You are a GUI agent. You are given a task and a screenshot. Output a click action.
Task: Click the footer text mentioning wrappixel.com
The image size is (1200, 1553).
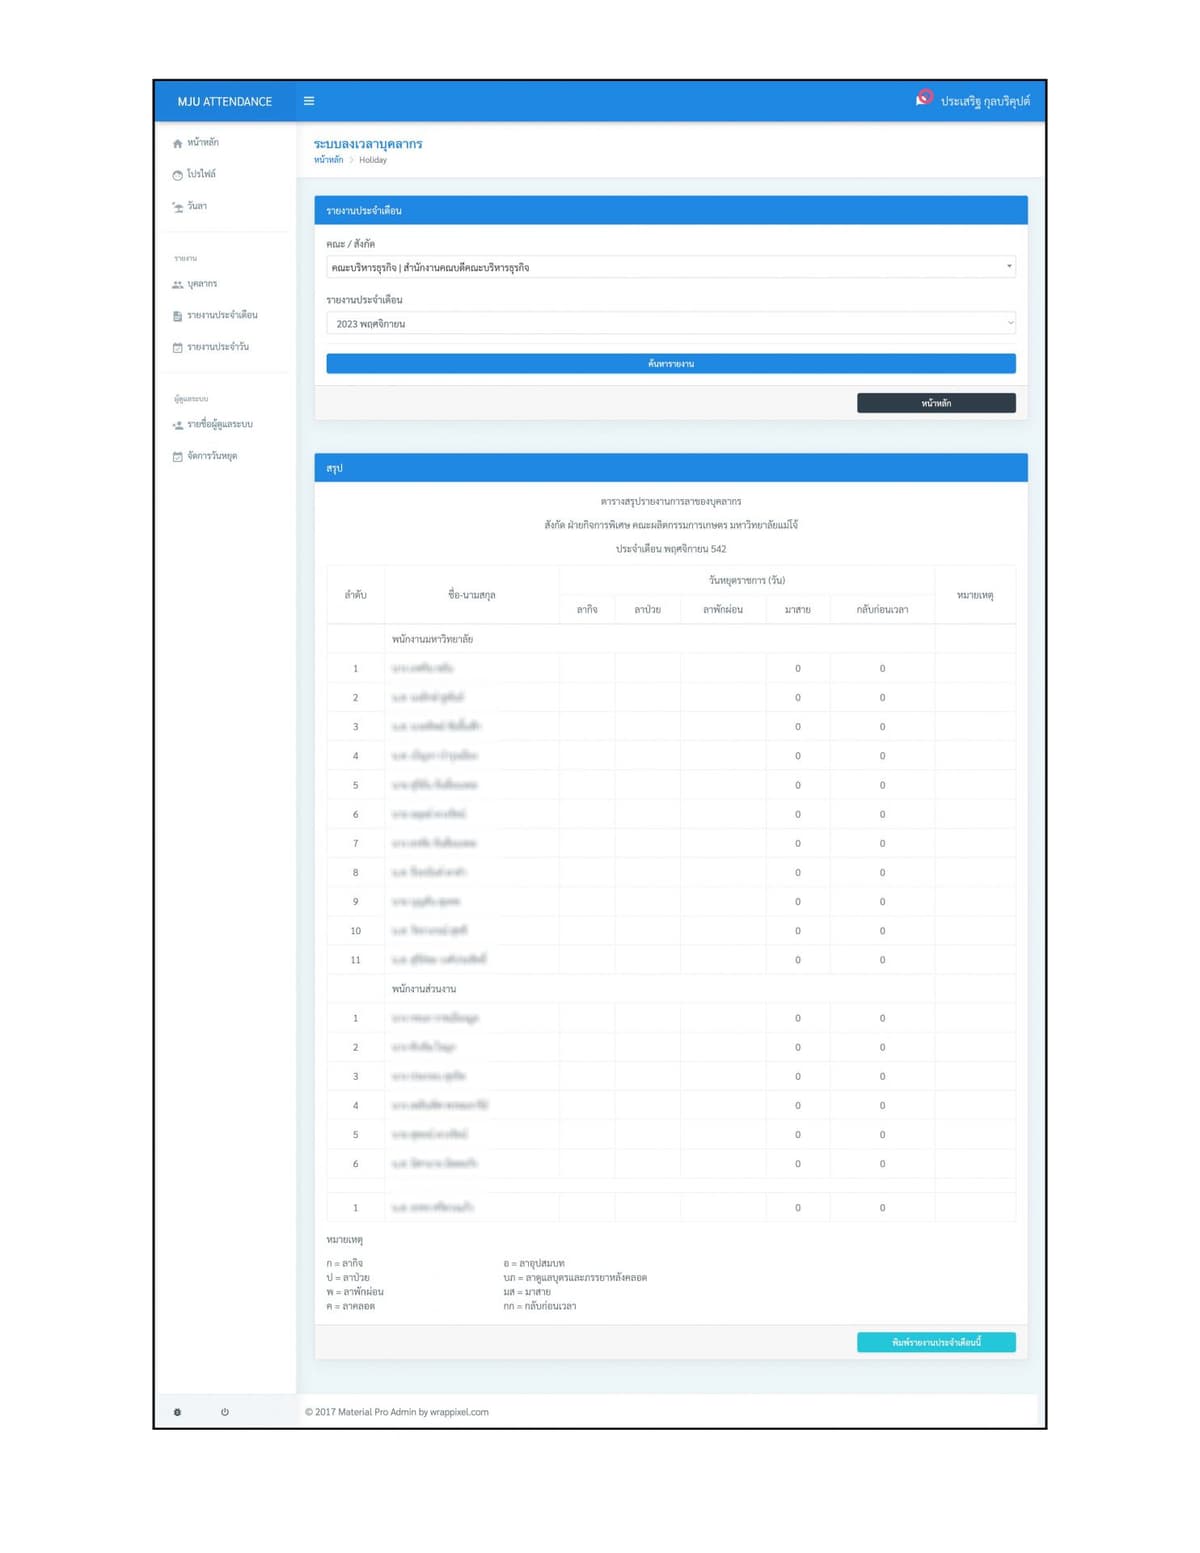397,1412
